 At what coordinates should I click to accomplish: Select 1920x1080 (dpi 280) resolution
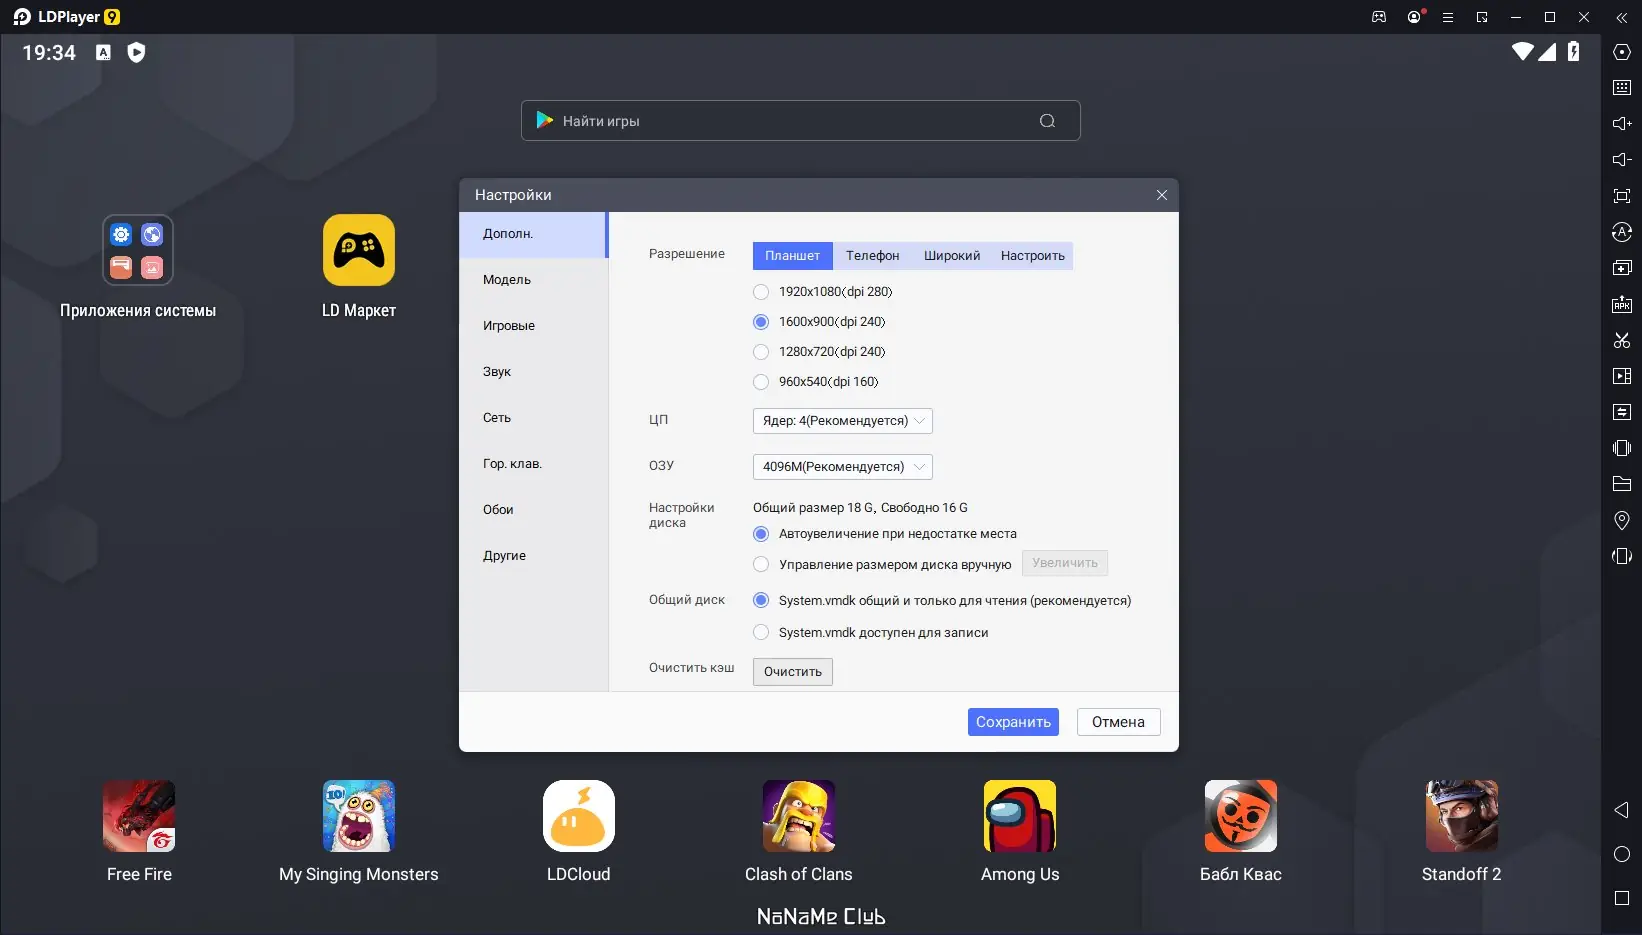coord(761,292)
